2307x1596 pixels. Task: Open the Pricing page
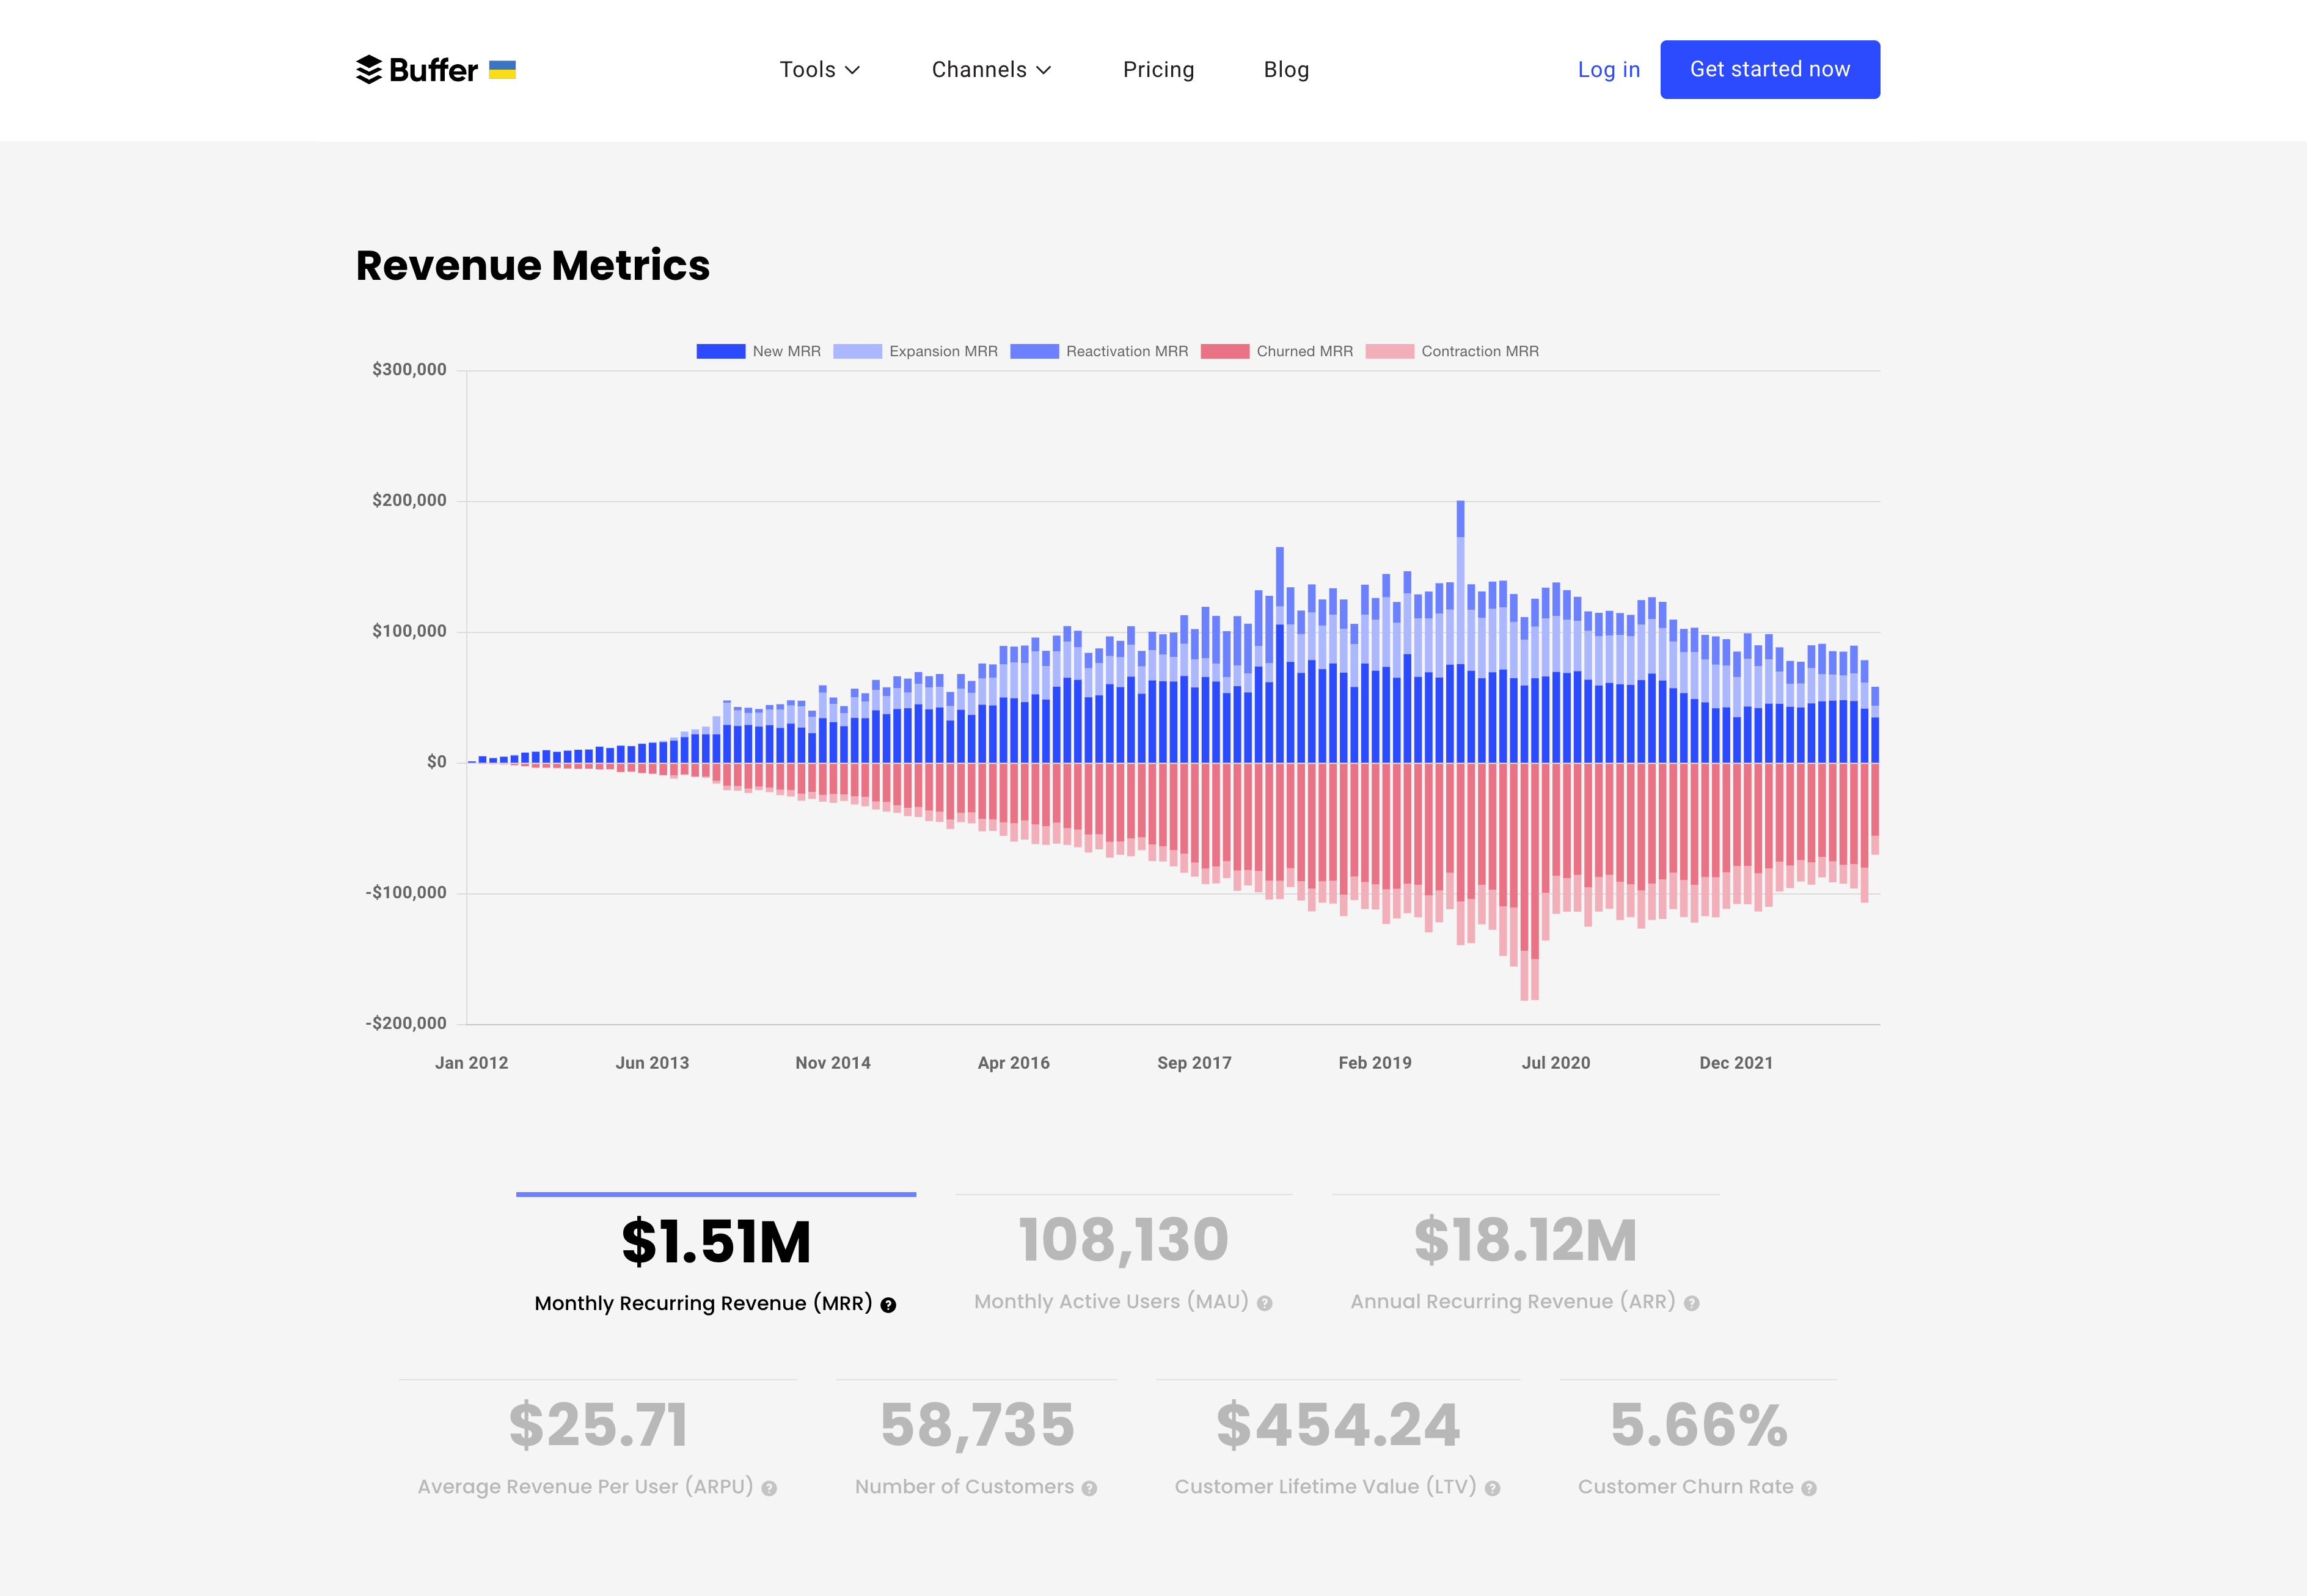click(x=1158, y=70)
